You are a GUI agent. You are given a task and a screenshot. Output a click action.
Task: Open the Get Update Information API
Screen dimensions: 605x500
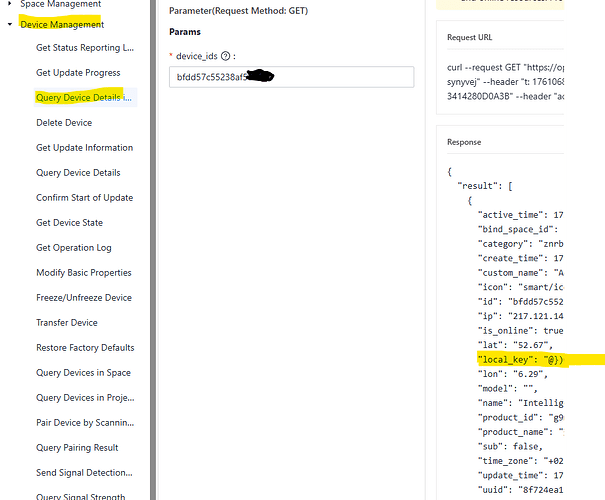click(x=84, y=147)
